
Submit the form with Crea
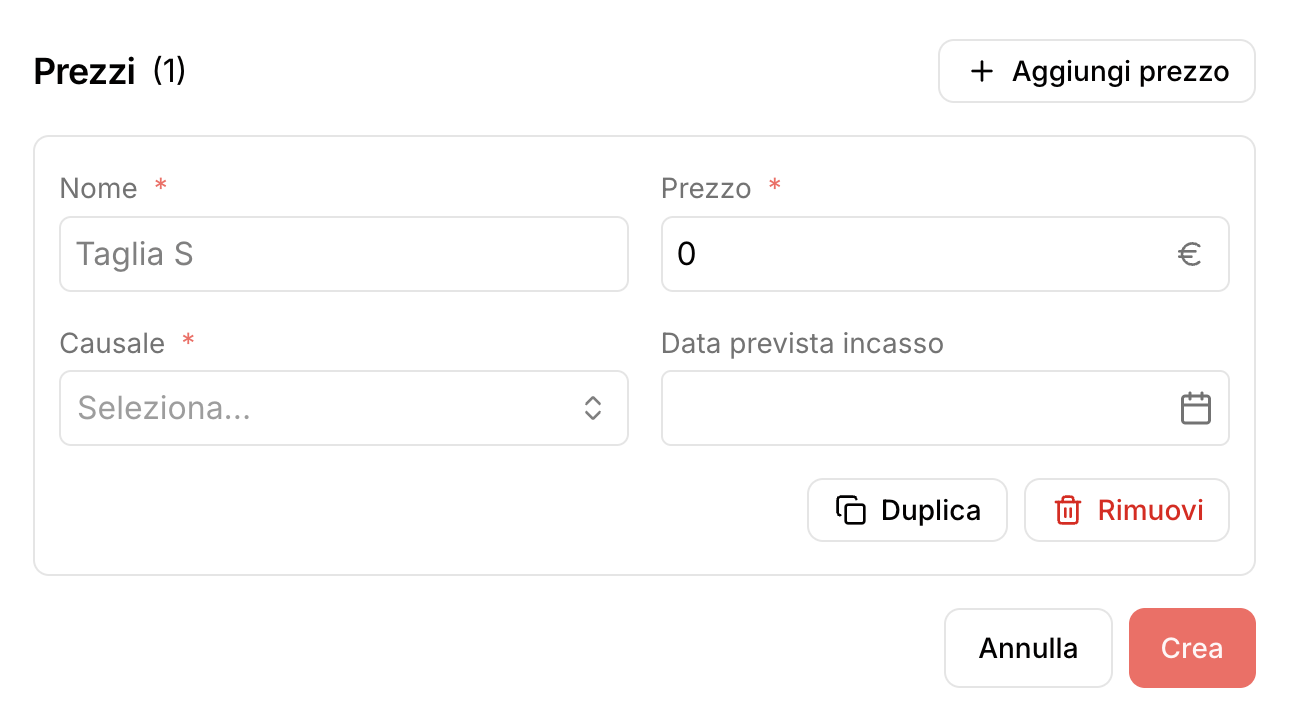pyautogui.click(x=1192, y=648)
